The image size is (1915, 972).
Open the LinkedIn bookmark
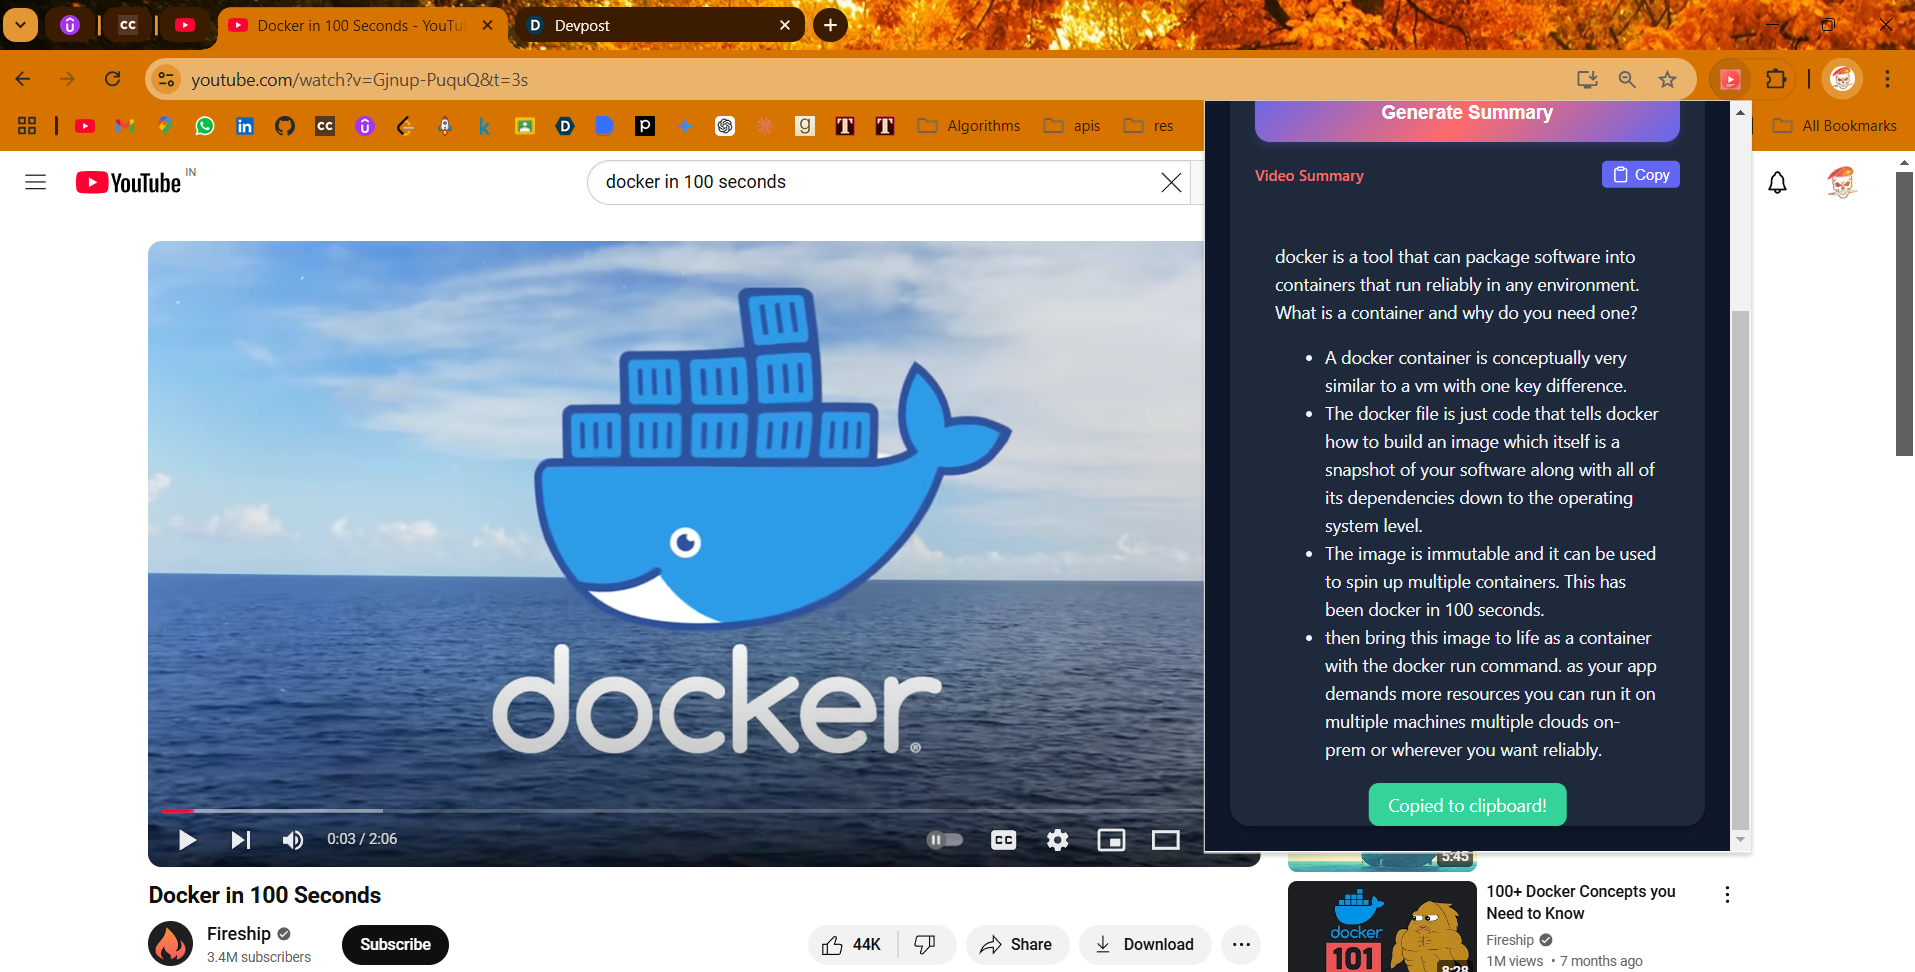pos(245,126)
